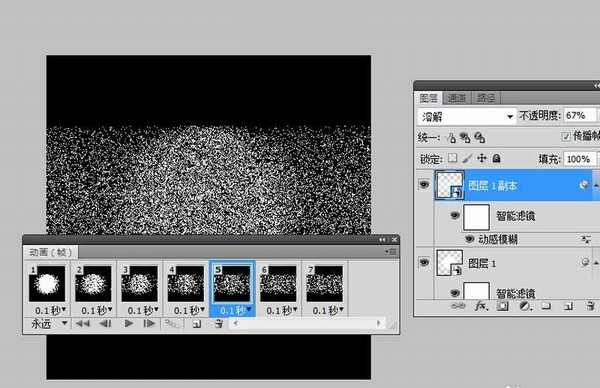Open the 溶解 blend mode dropdown
The width and height of the screenshot is (600, 388).
point(466,116)
